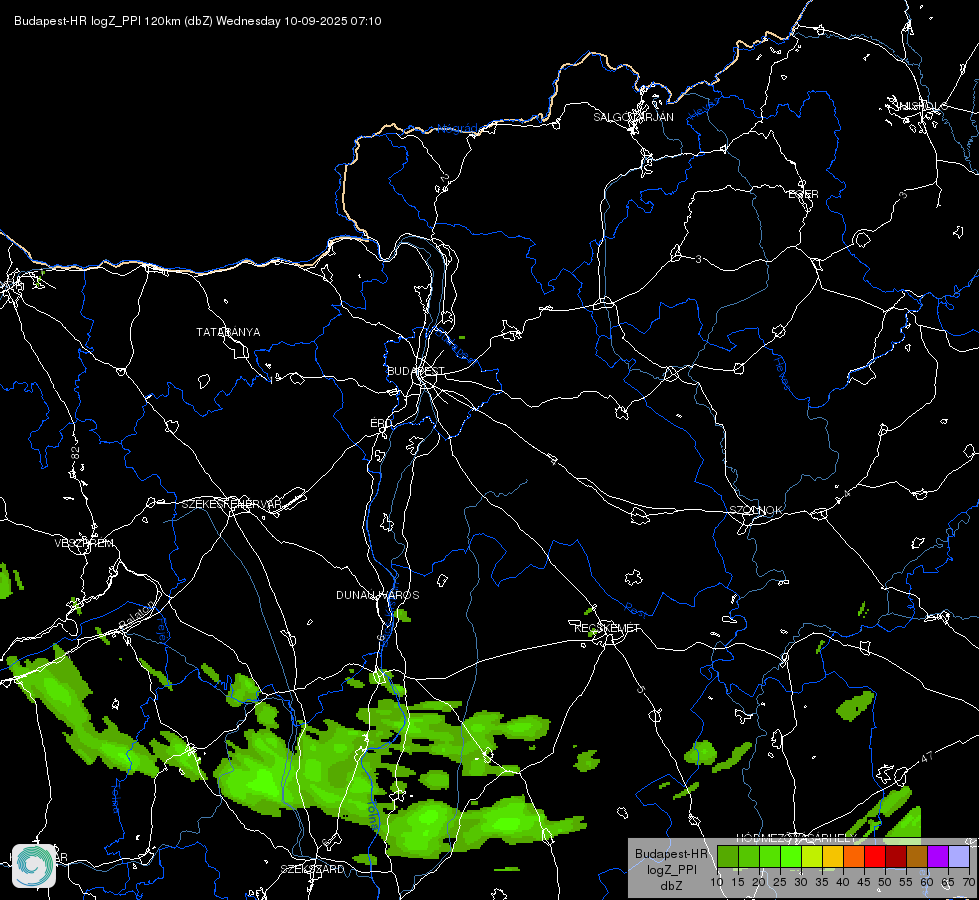Click the SZEKSZARD city label

point(312,869)
